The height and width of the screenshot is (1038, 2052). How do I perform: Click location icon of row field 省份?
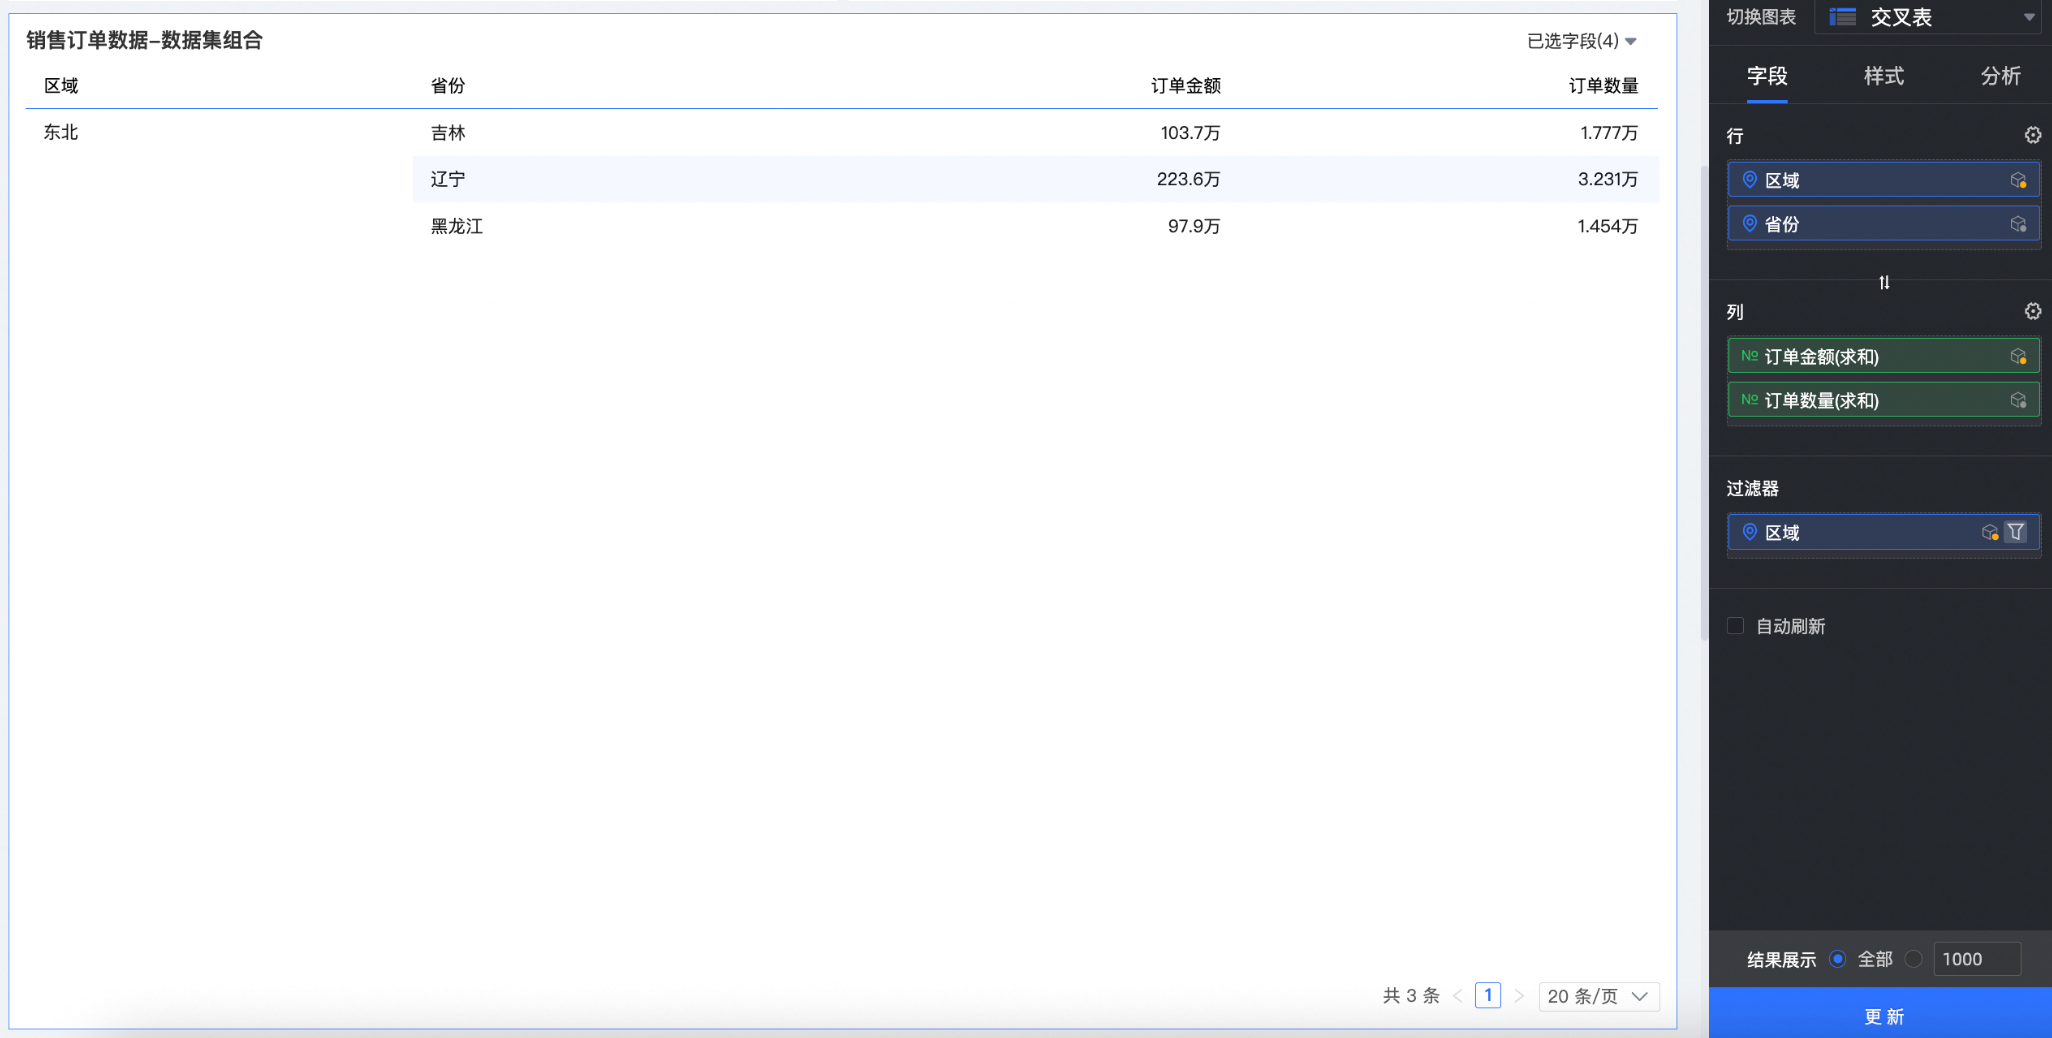click(1750, 224)
